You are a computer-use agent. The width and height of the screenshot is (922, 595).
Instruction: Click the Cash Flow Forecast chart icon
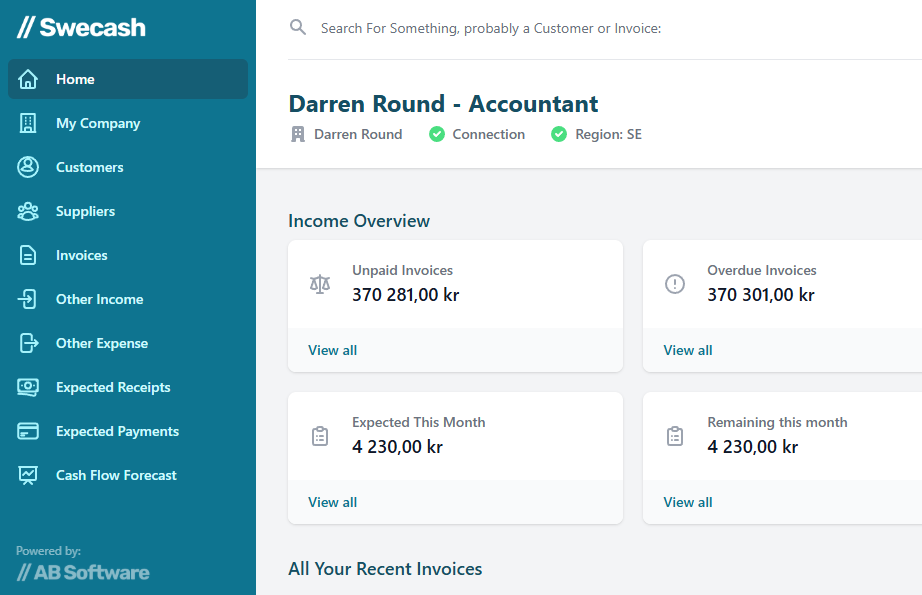[28, 476]
